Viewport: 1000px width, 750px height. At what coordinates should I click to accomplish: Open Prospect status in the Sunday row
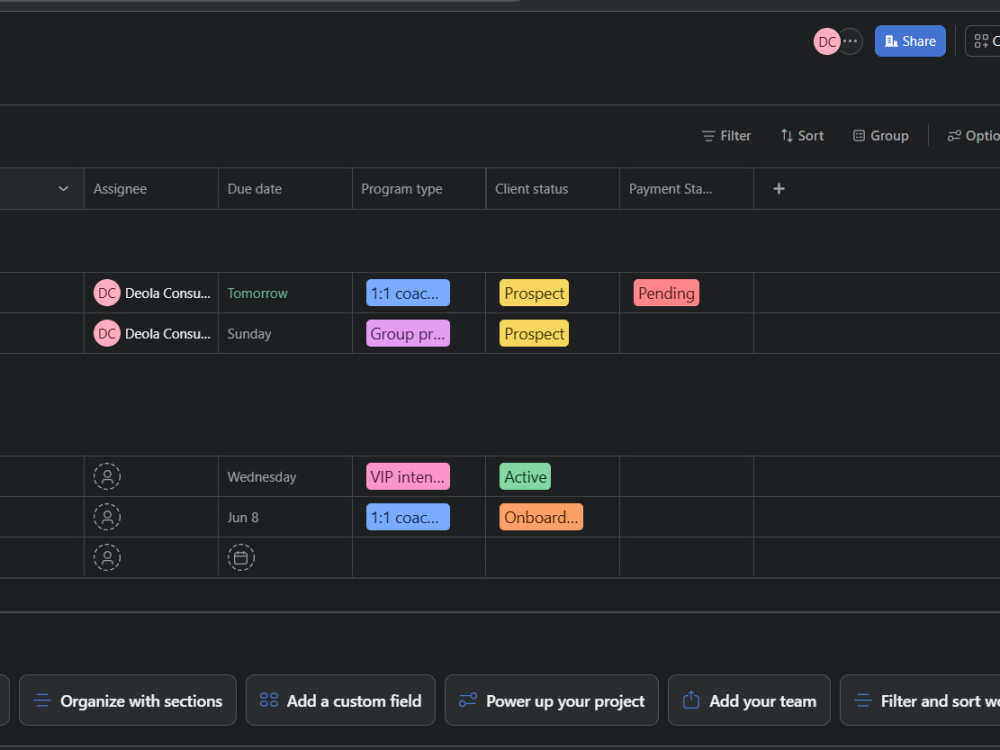coord(534,334)
